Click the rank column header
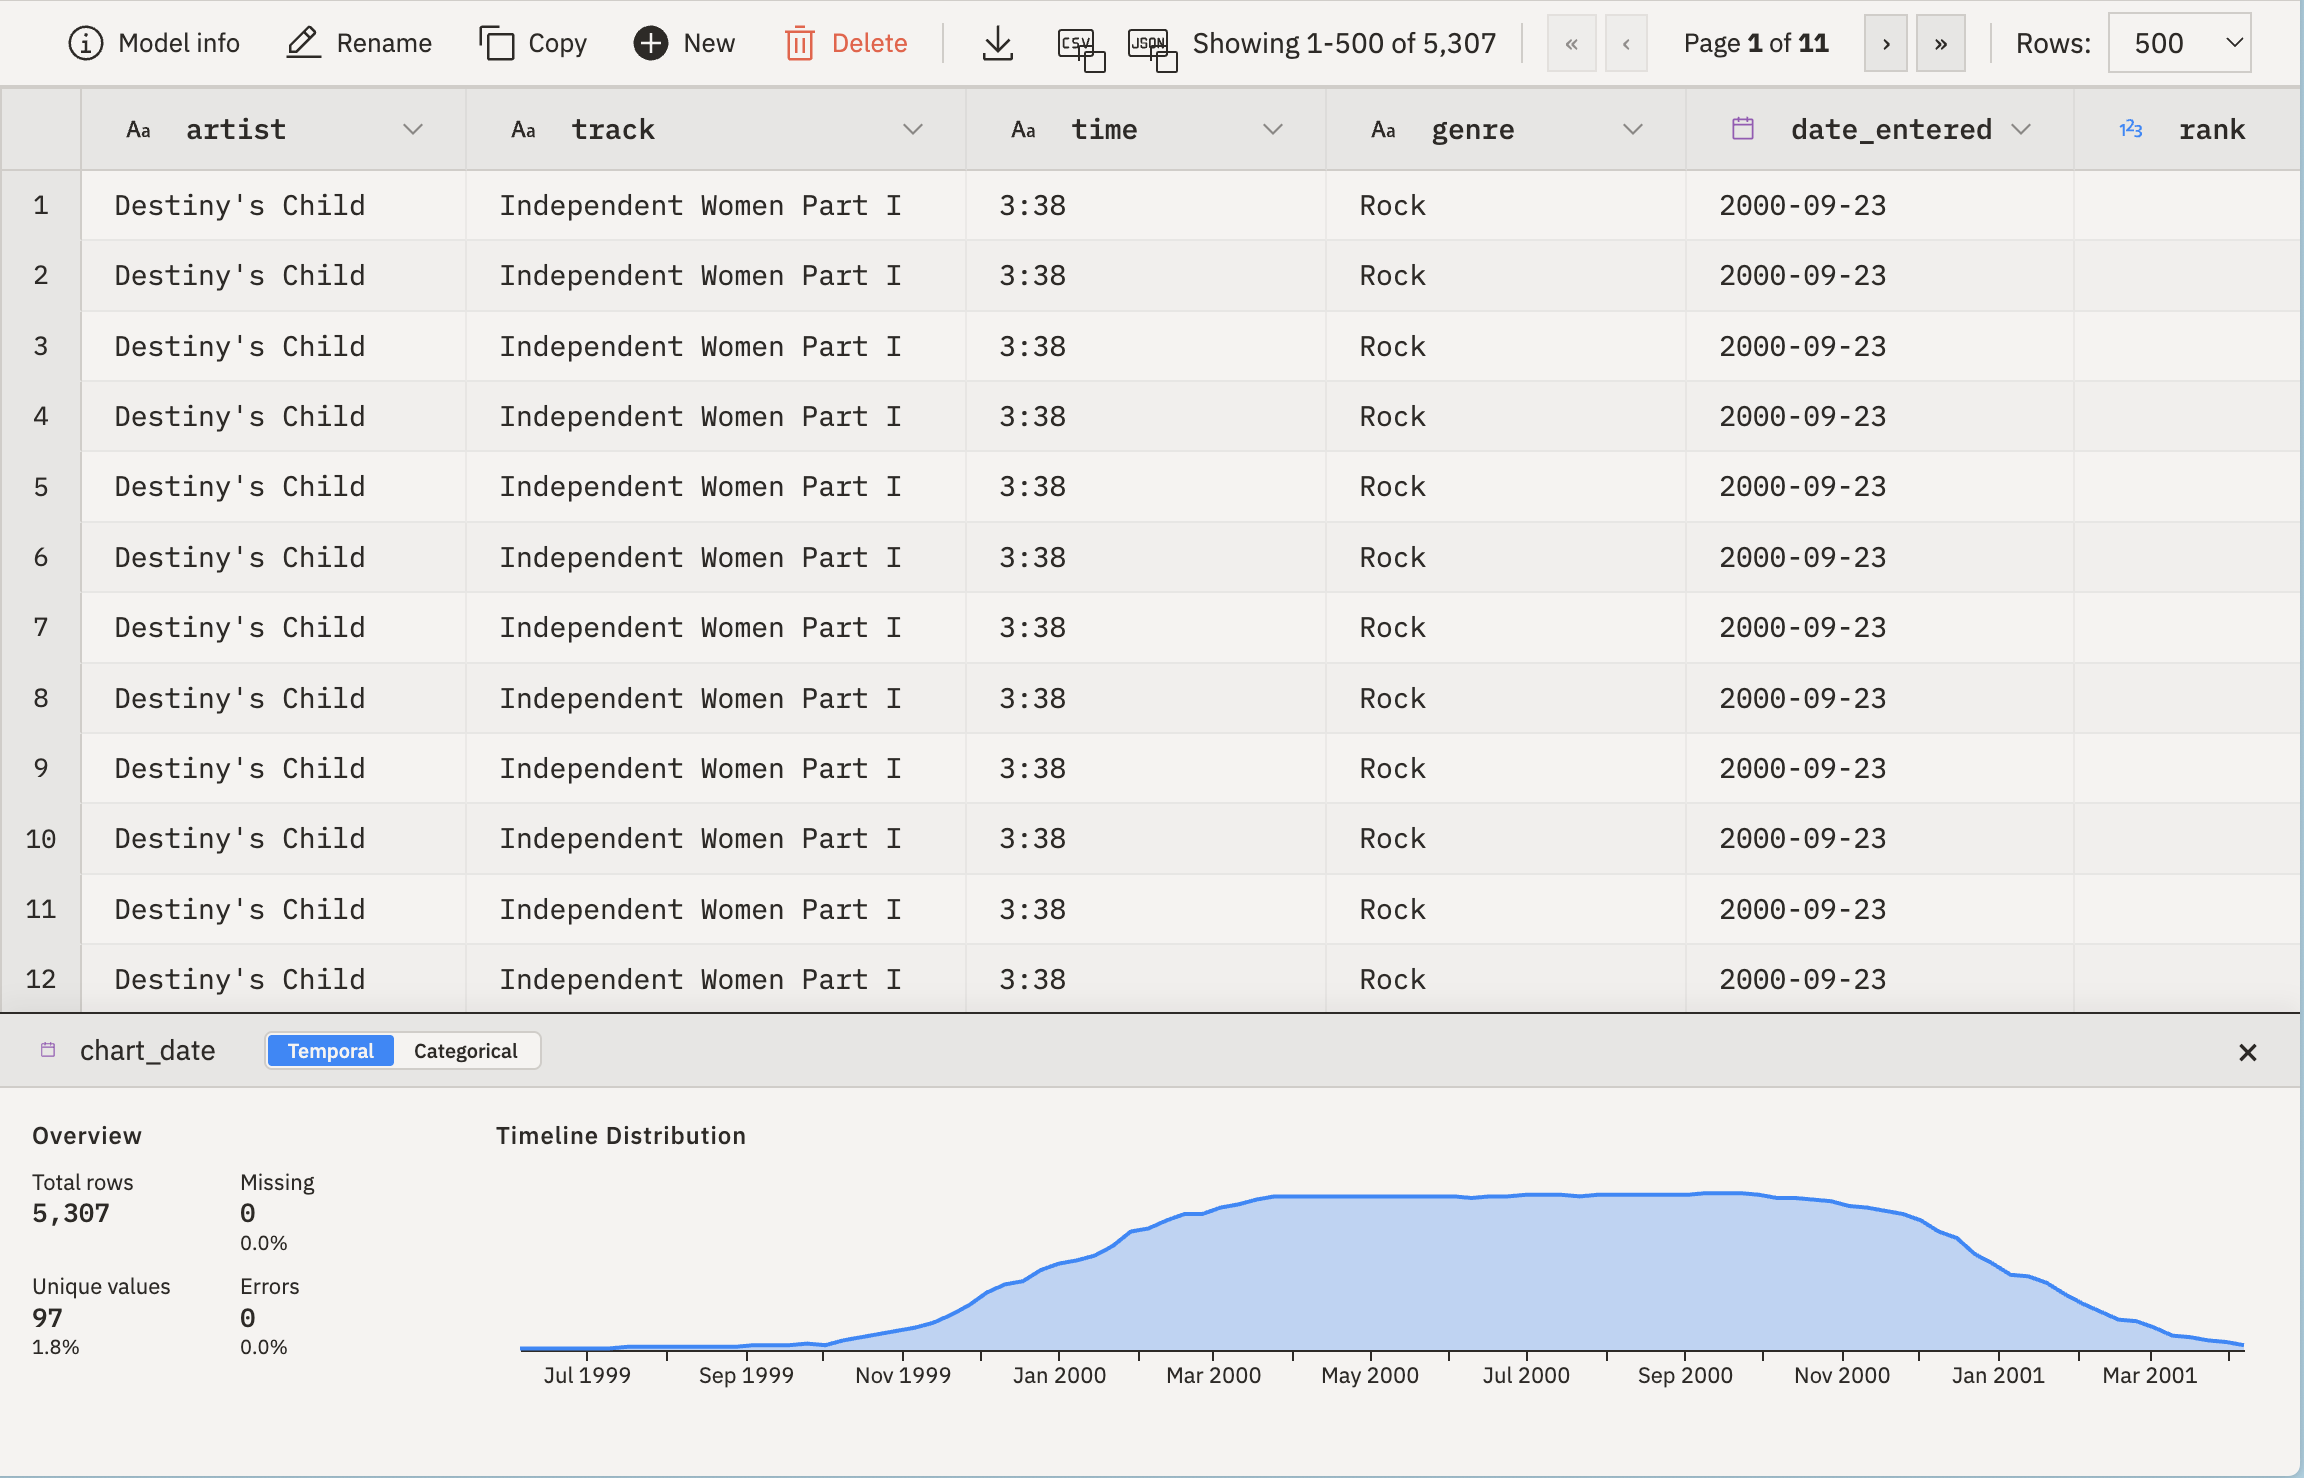Viewport: 2304px width, 1478px height. (x=2211, y=129)
